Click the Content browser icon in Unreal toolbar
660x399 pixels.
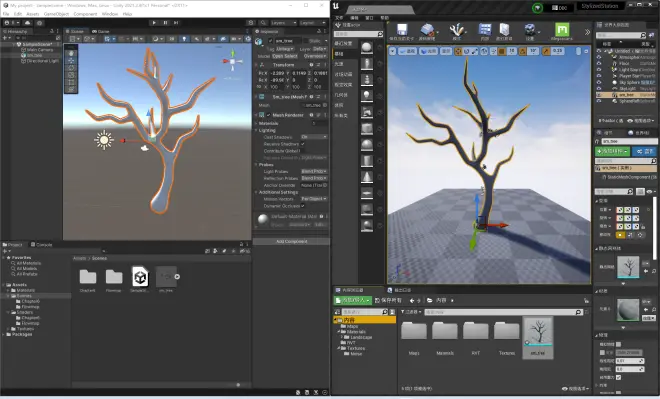(485, 32)
